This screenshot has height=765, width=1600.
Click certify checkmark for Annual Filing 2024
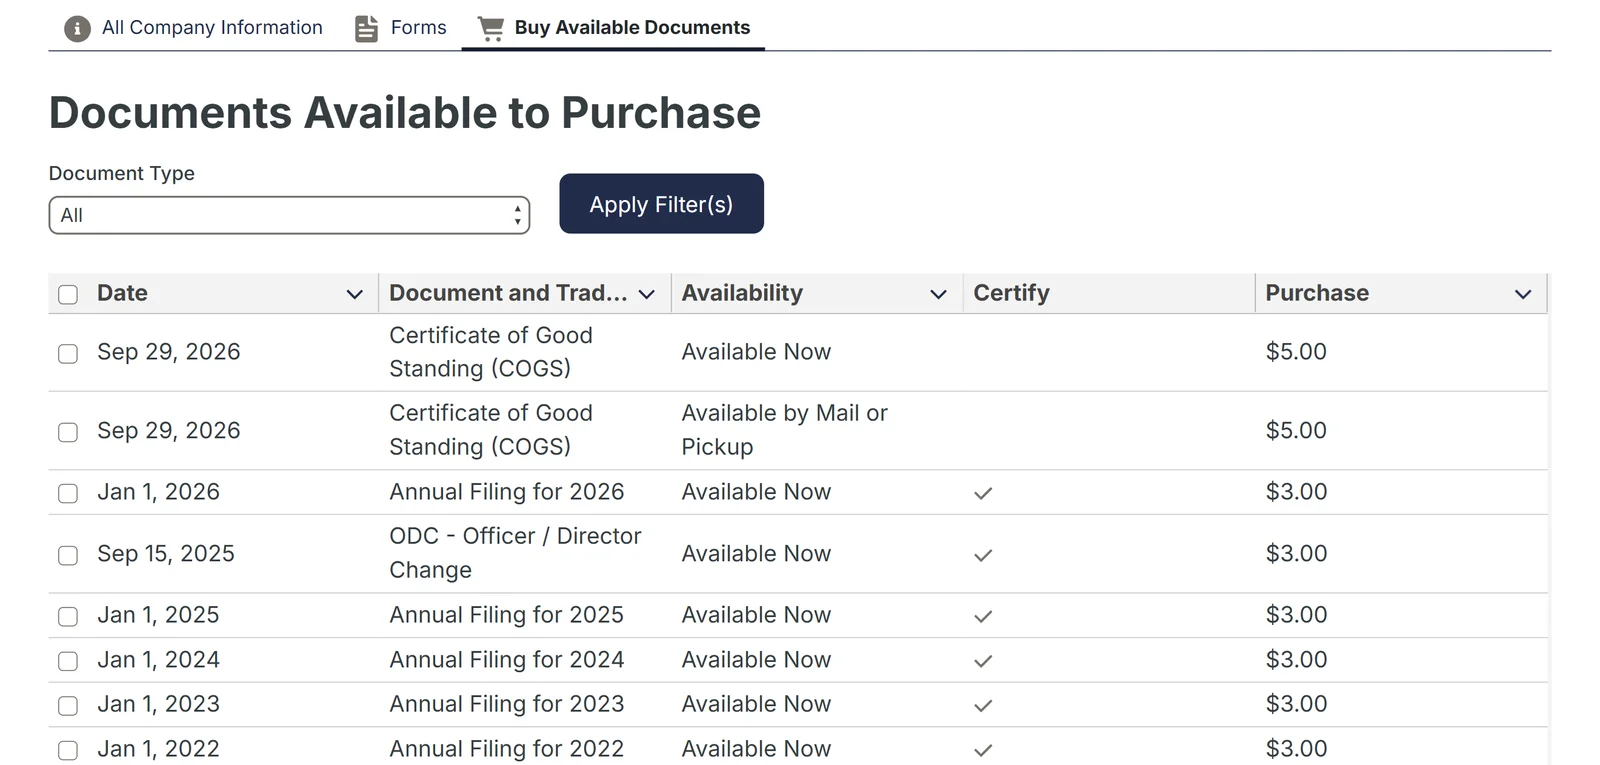coord(983,661)
